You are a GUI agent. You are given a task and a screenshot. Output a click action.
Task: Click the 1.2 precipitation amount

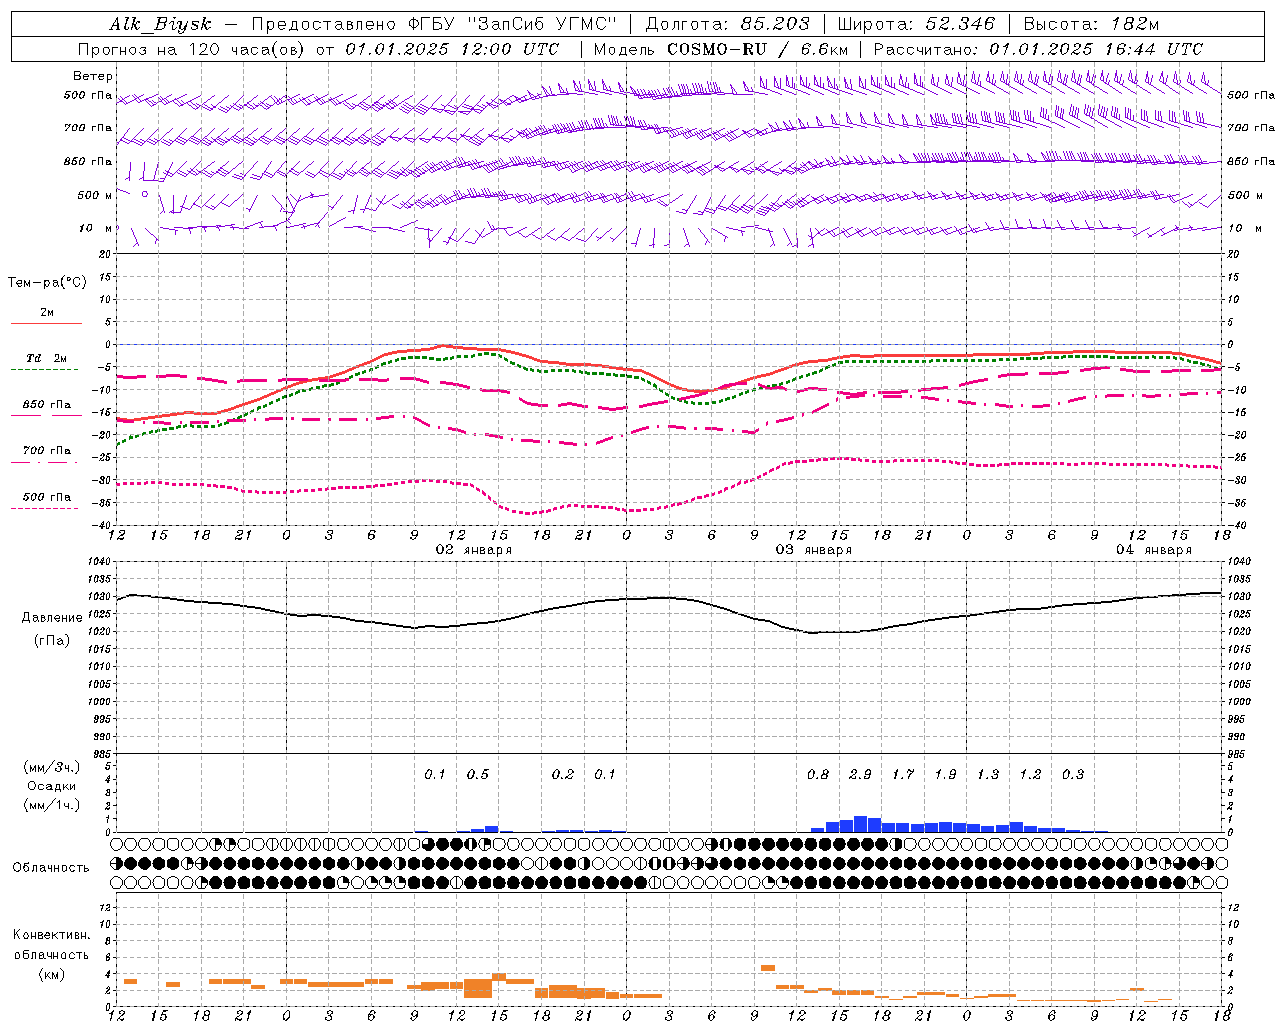coord(1030,775)
